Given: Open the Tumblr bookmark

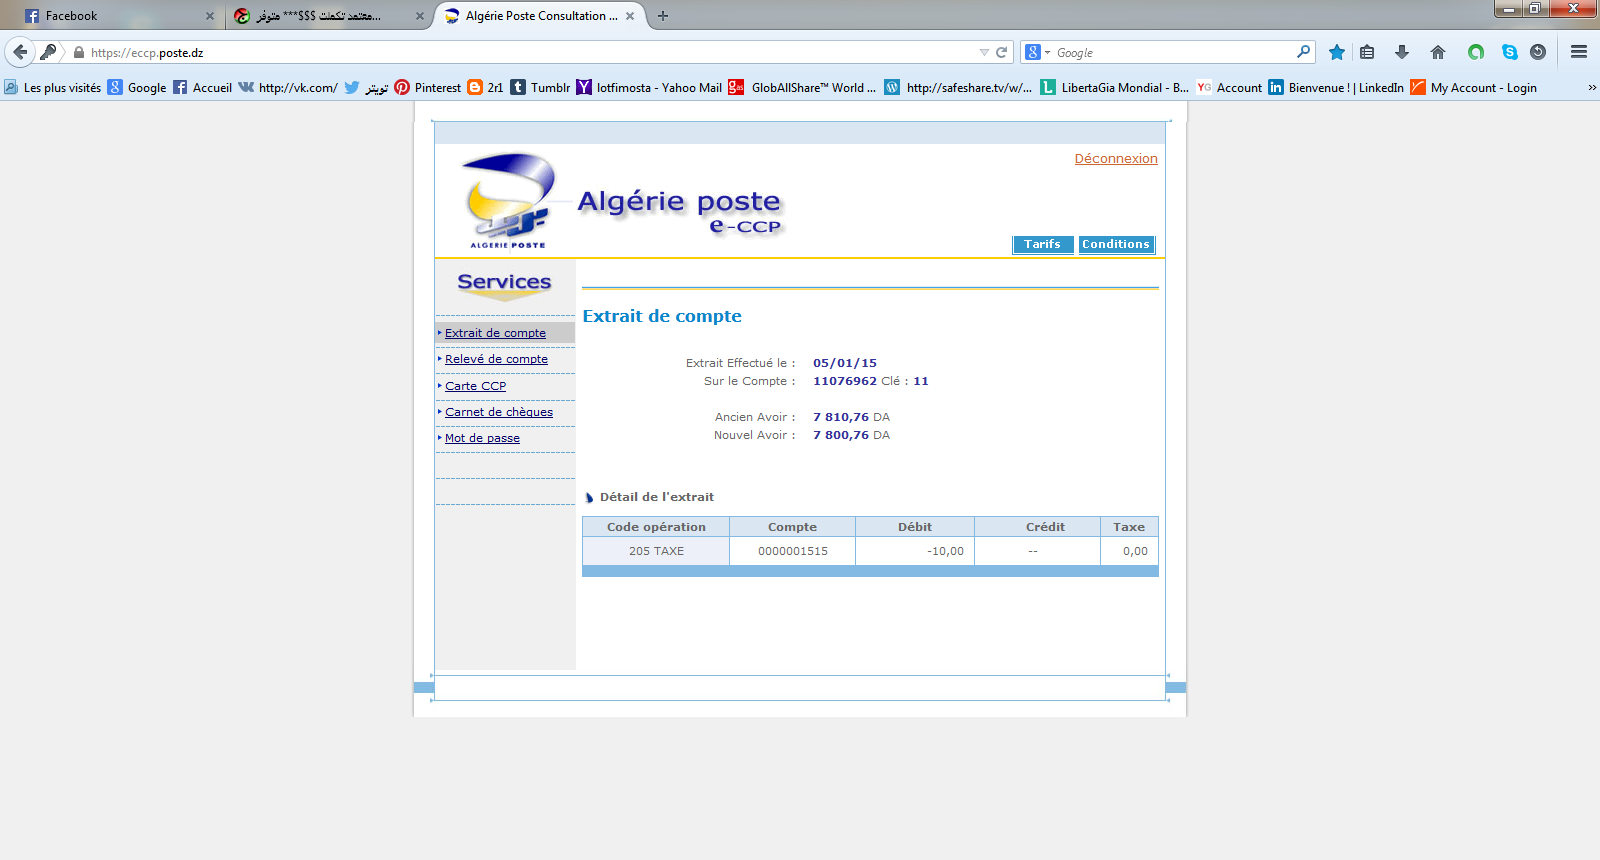Looking at the screenshot, I should 540,88.
